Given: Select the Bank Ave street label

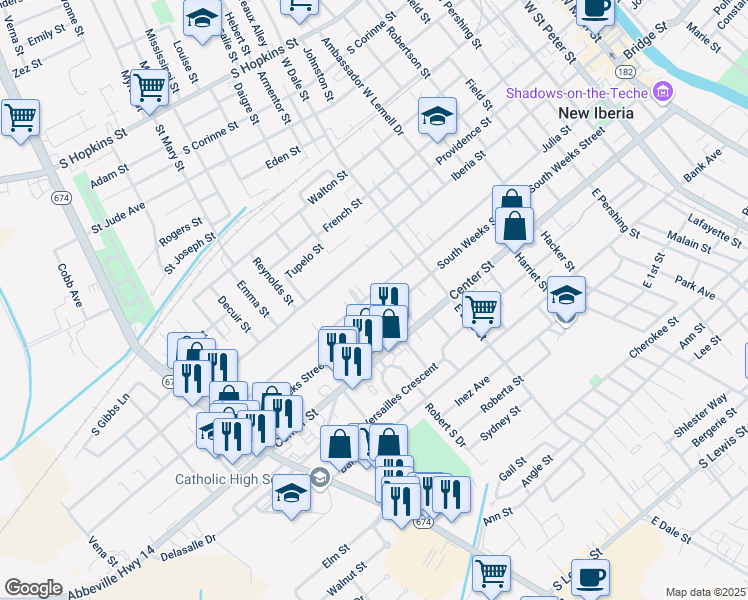Looking at the screenshot, I should pos(703,165).
